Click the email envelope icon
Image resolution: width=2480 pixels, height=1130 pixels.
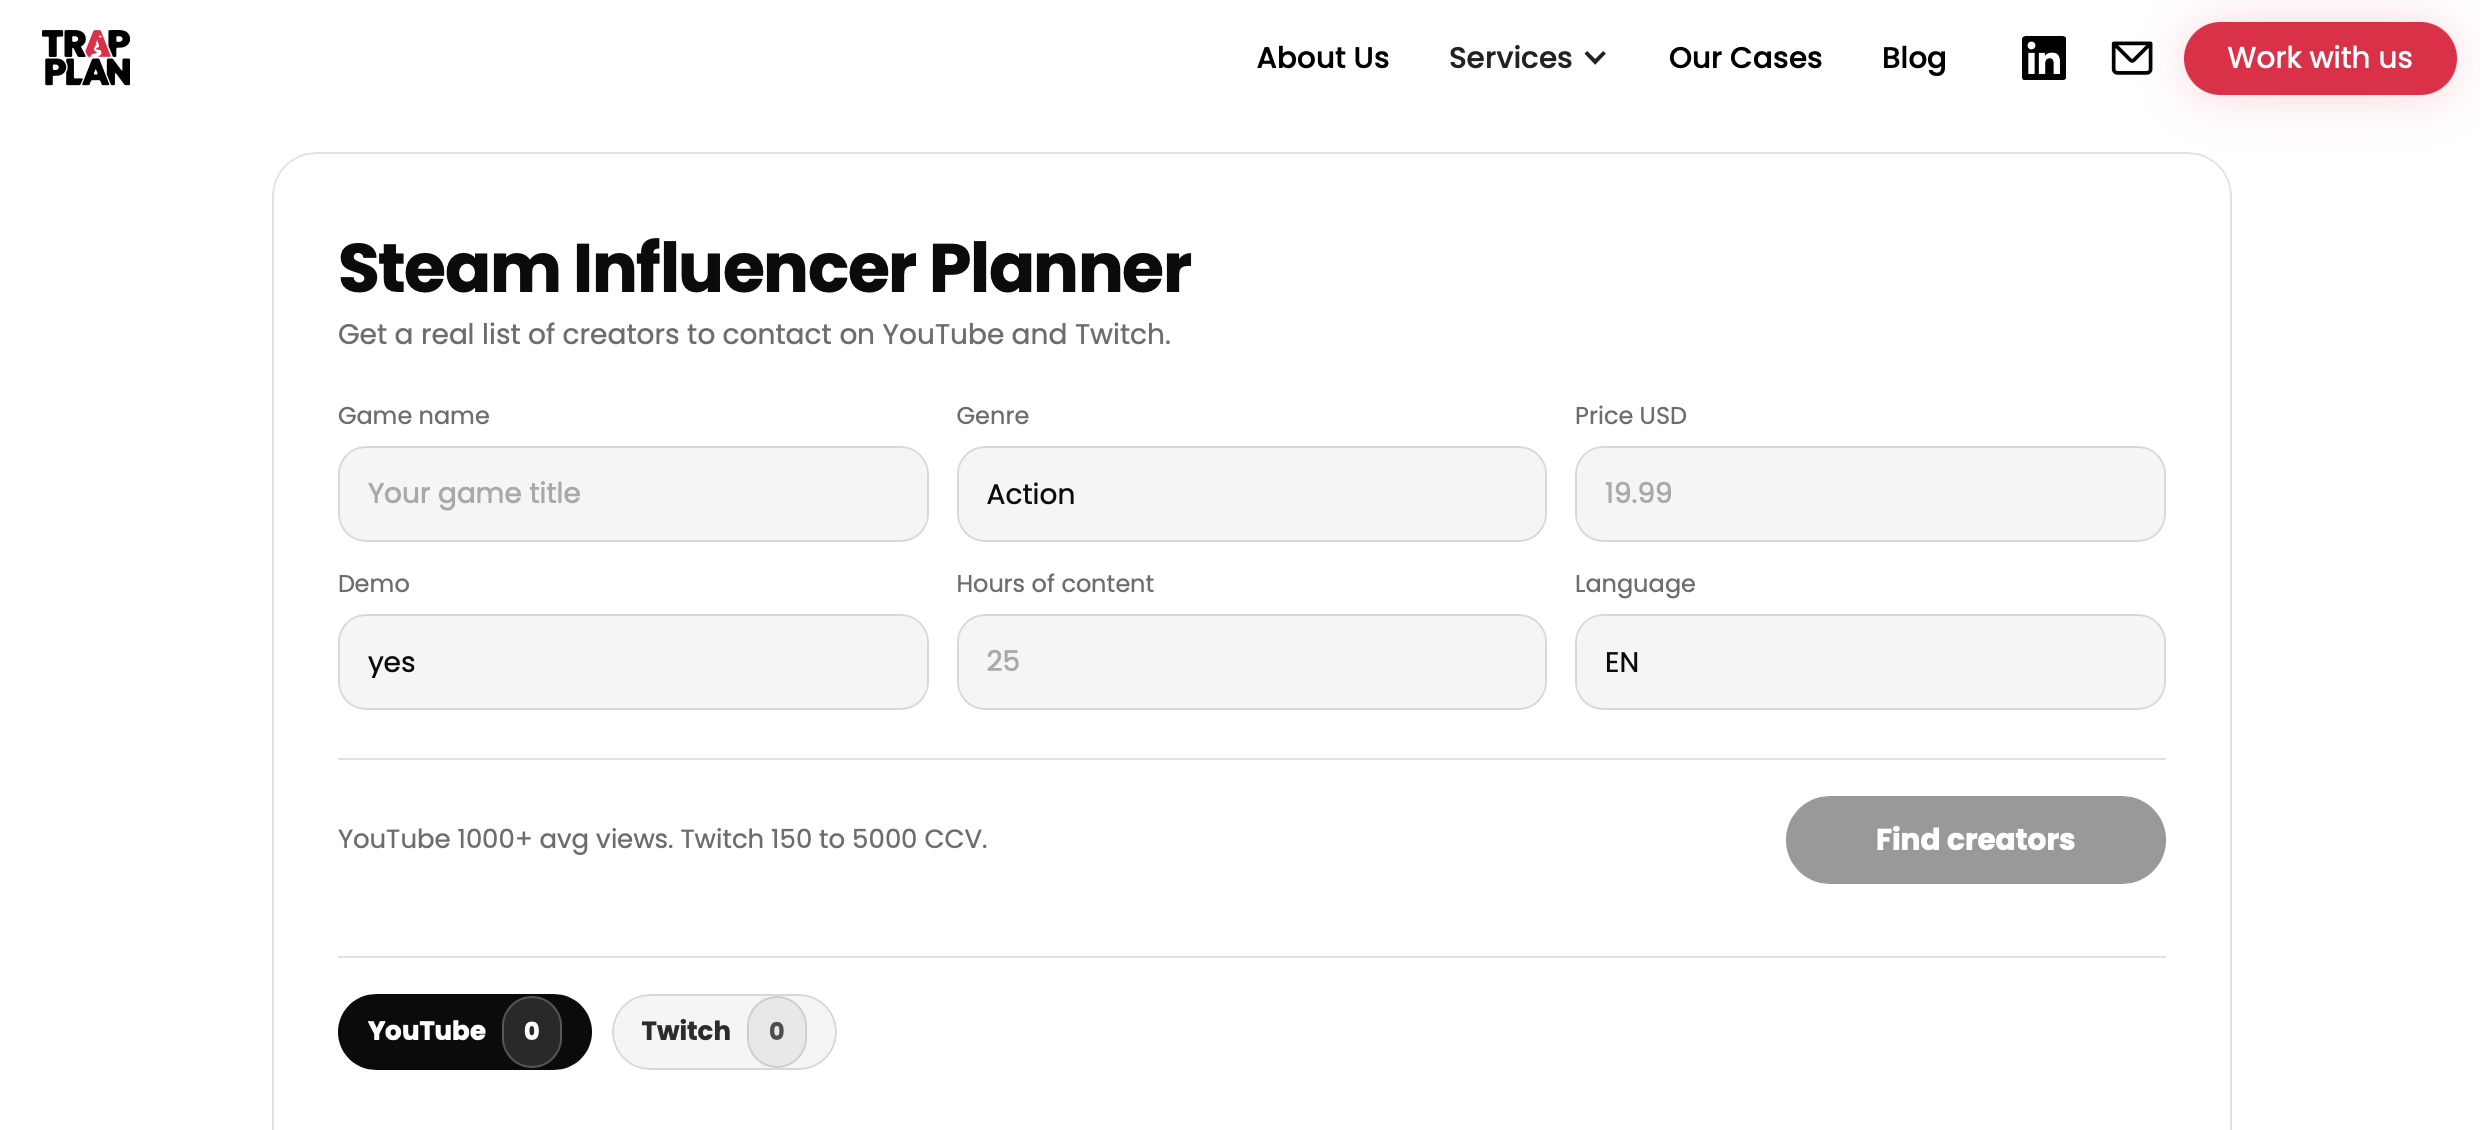point(2131,58)
